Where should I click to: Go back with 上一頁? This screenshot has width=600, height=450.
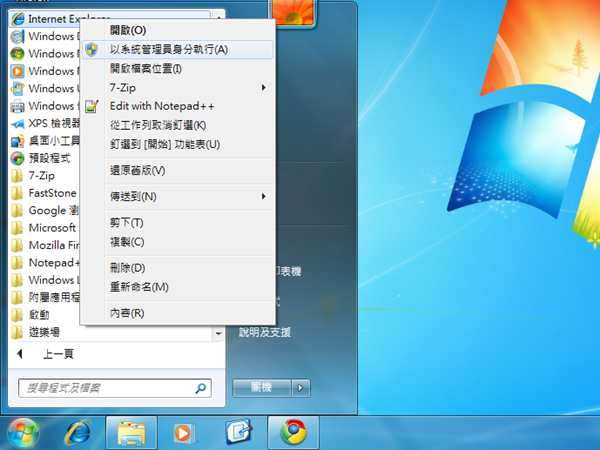[58, 354]
